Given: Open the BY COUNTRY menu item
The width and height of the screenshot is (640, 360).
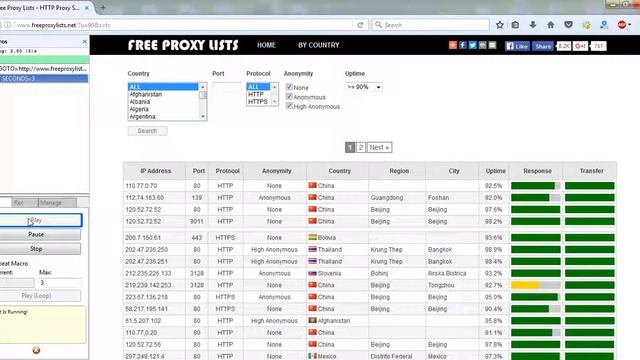Looking at the screenshot, I should click(x=318, y=45).
